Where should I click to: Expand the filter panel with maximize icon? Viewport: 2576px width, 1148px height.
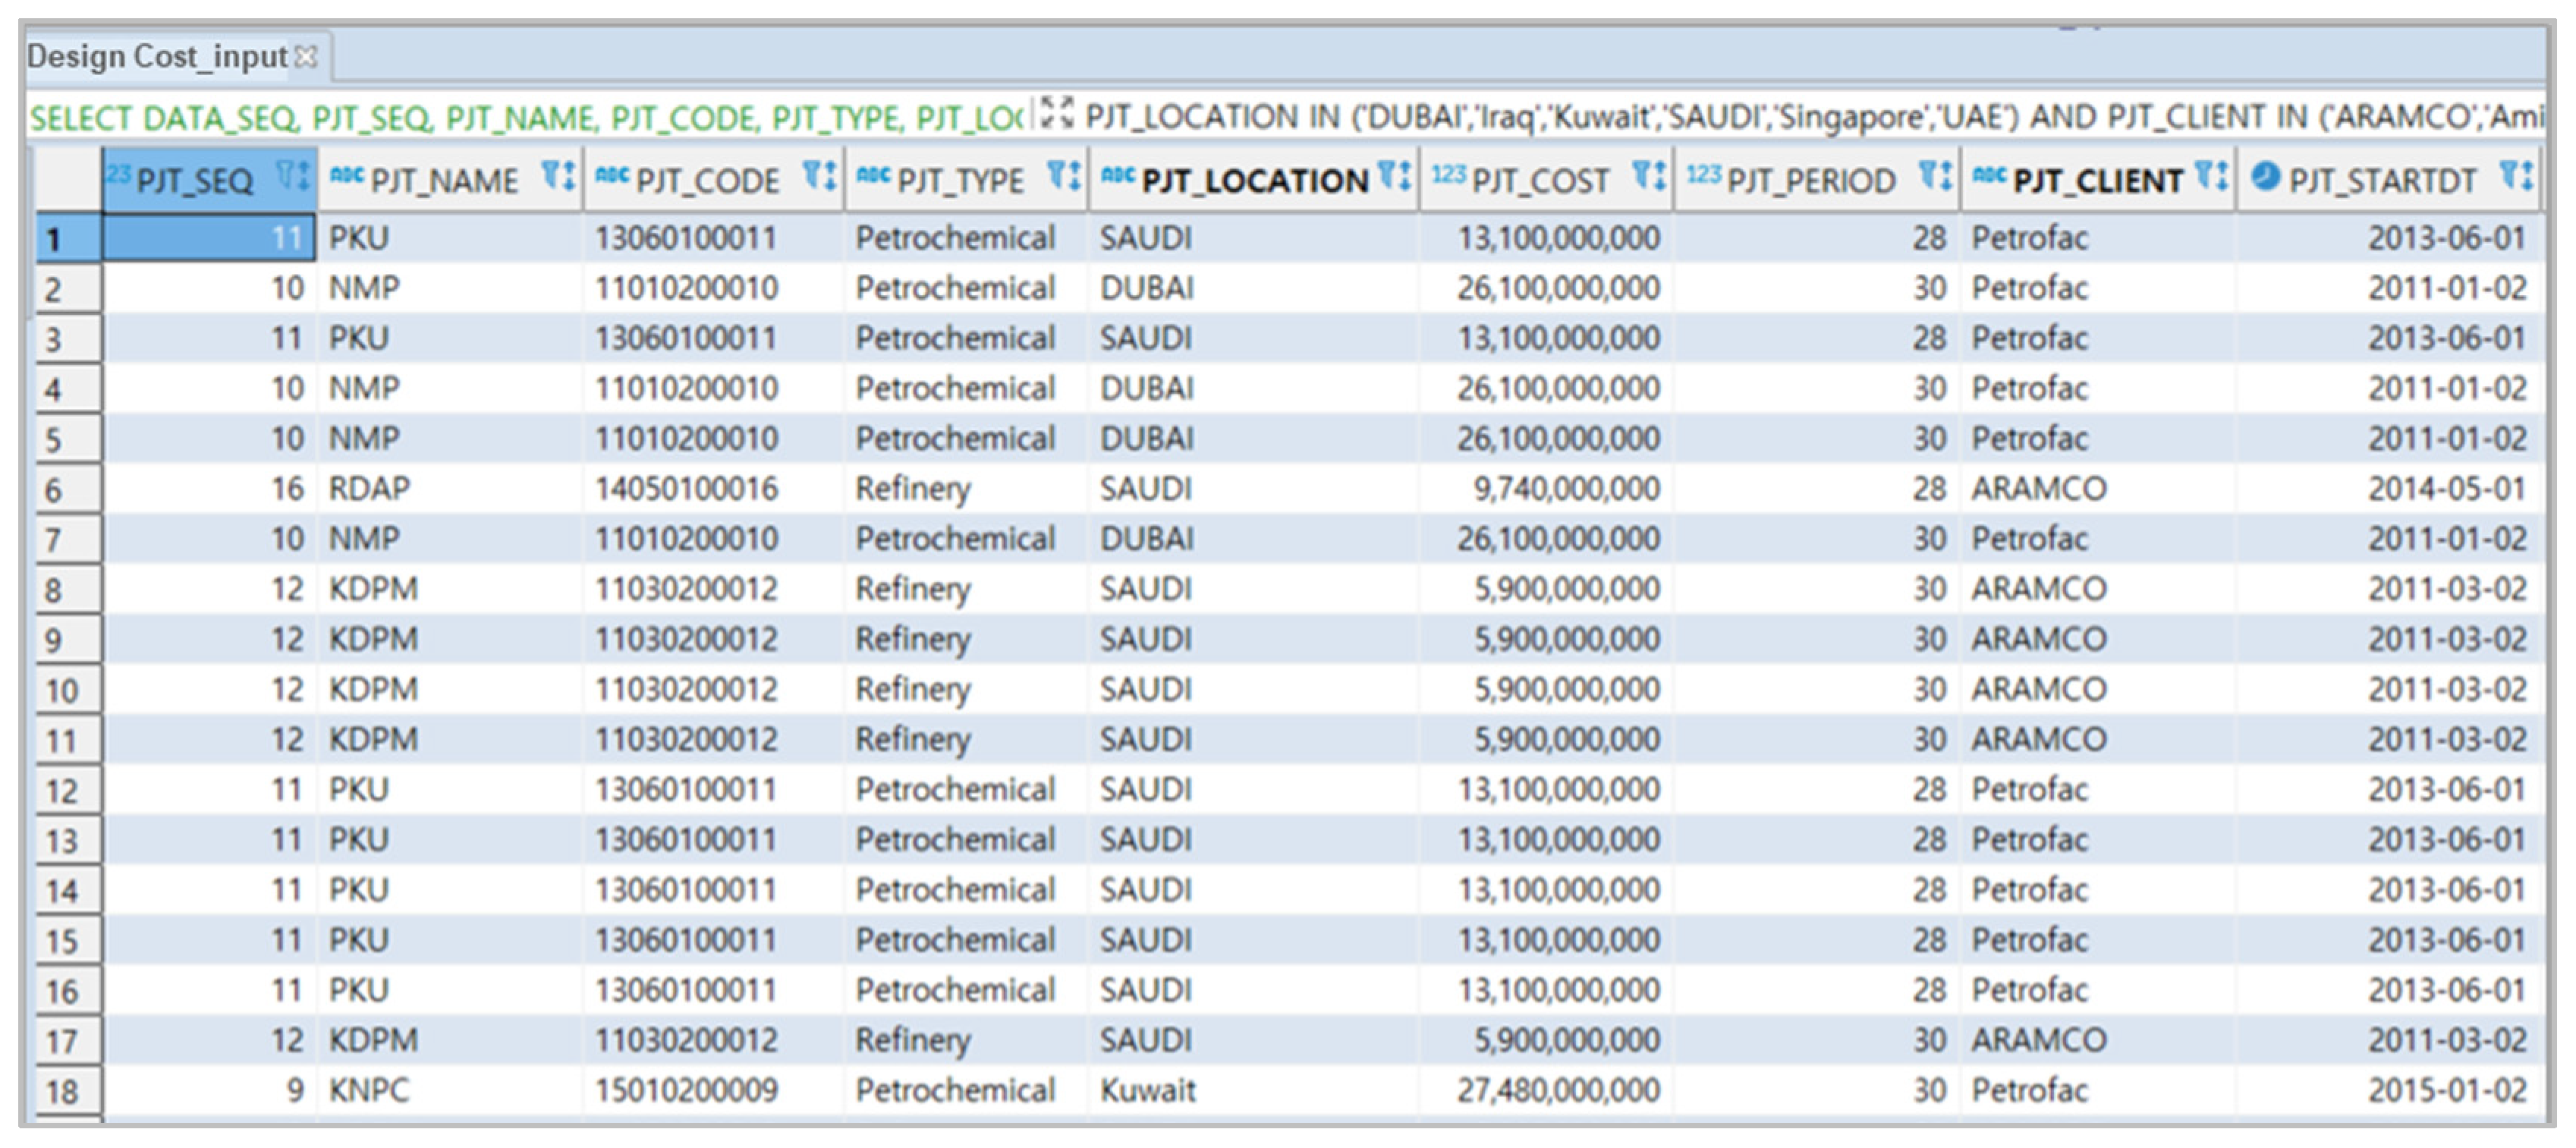1056,113
